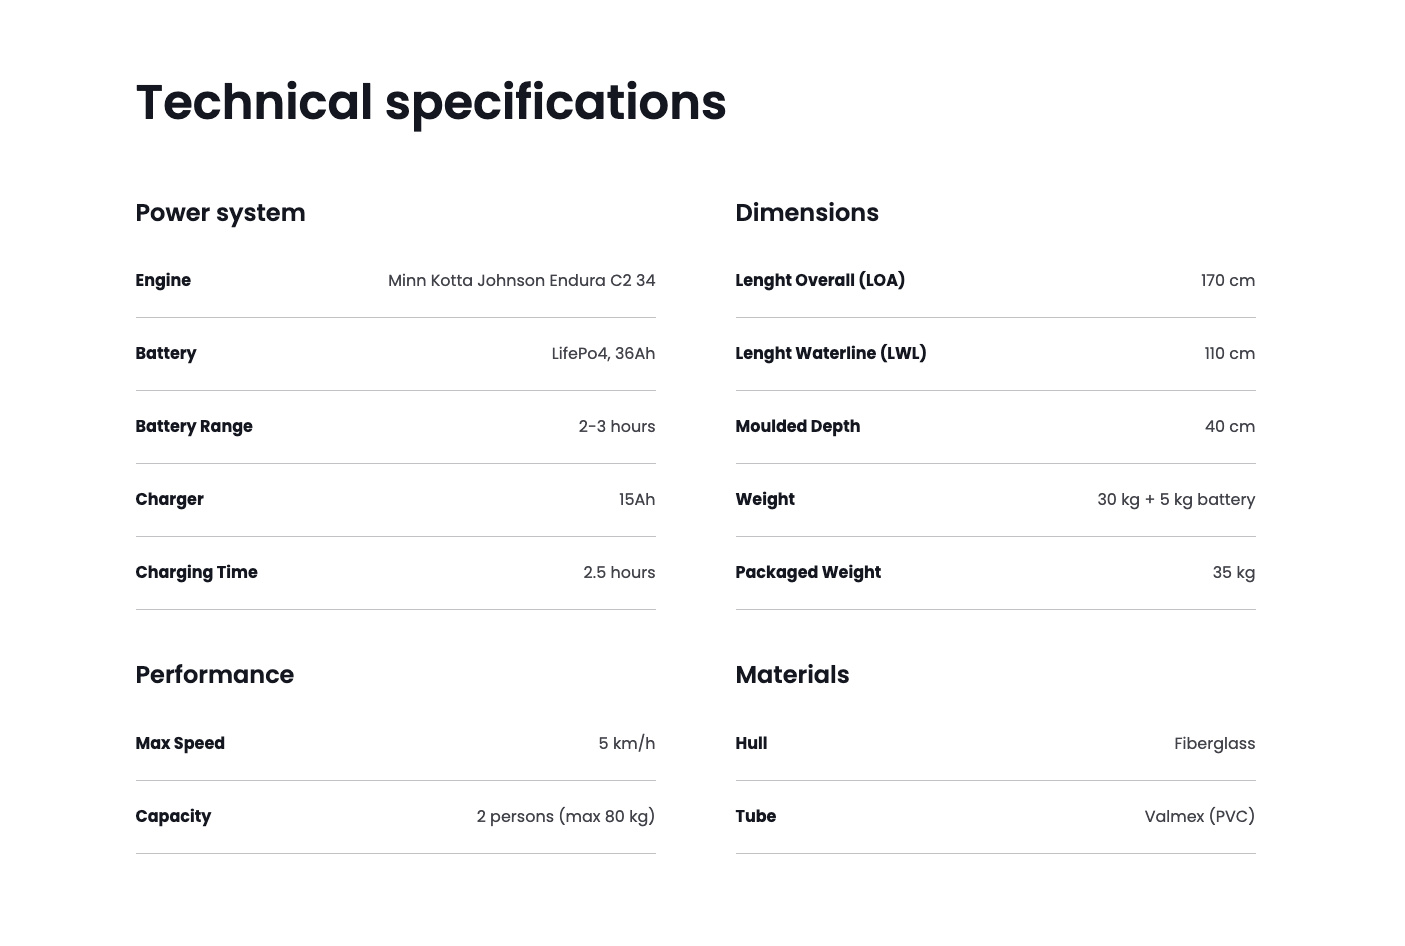Click the Valmex (PVC) tube value
This screenshot has height=946, width=1405.
click(1199, 817)
